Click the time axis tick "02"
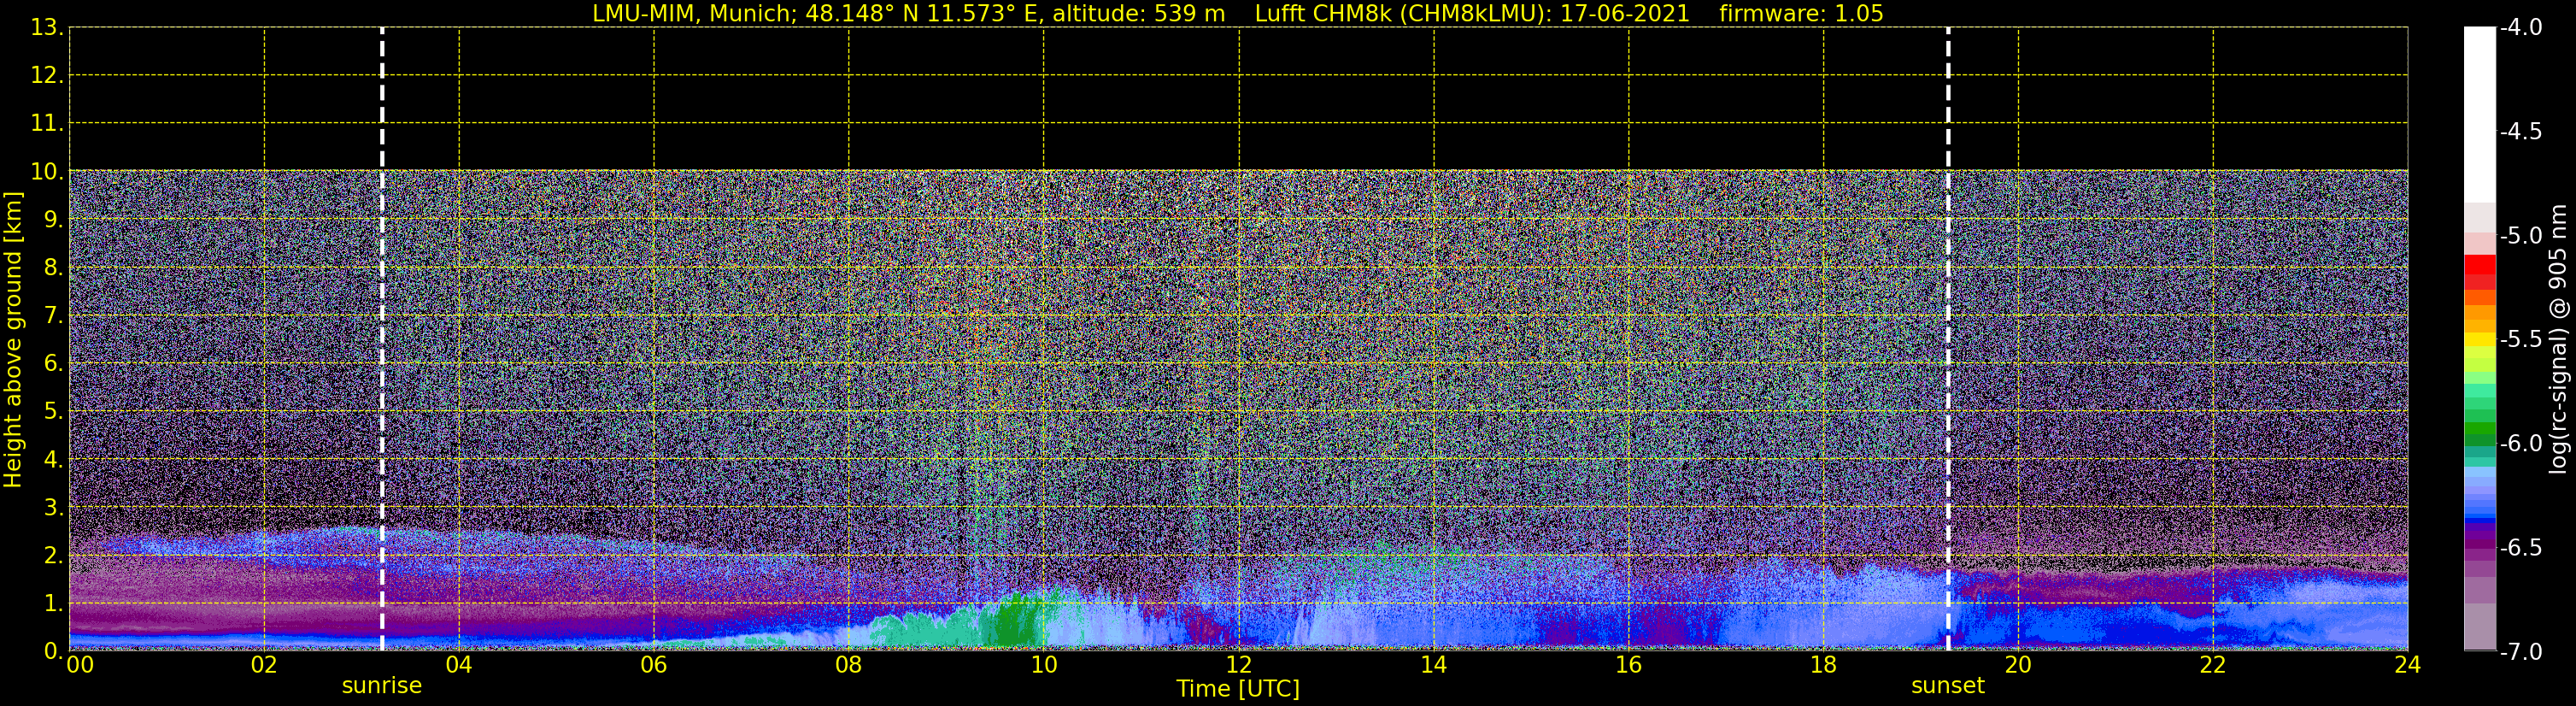This screenshot has width=2576, height=706. point(264,665)
